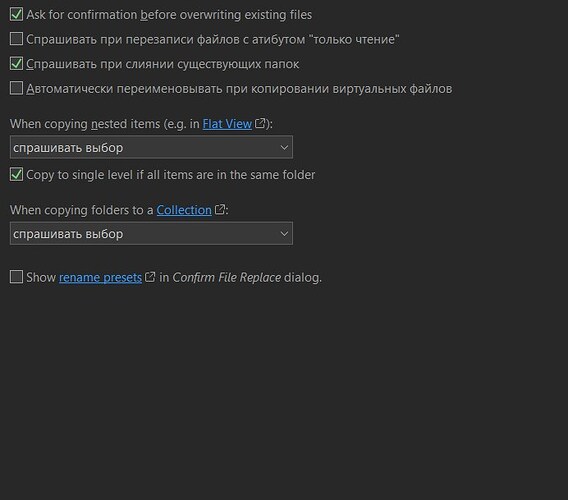Click the Confirm File Replace italic text
This screenshot has width=568, height=500.
227,278
